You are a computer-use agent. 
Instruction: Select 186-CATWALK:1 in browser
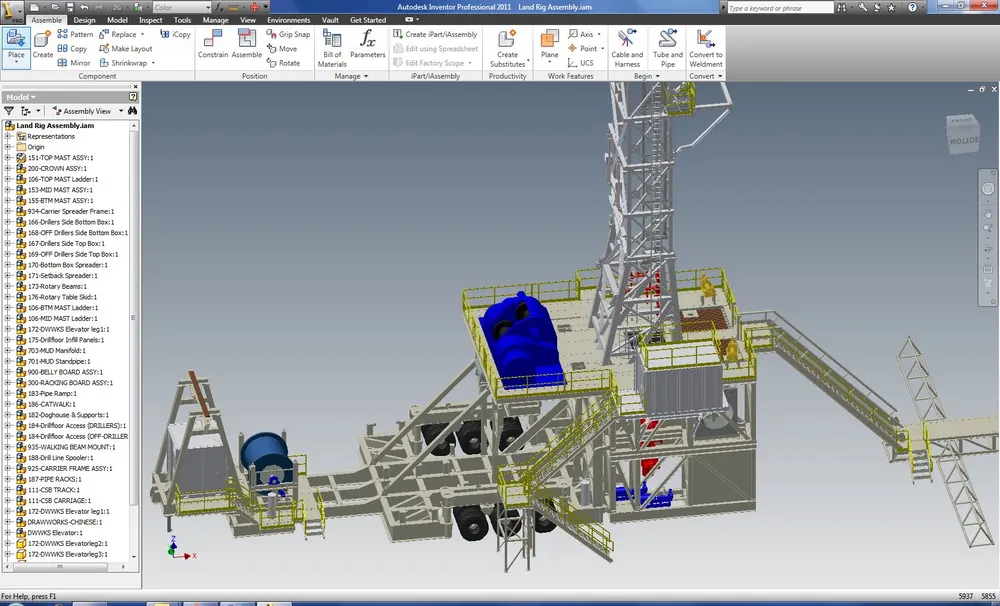(x=52, y=404)
